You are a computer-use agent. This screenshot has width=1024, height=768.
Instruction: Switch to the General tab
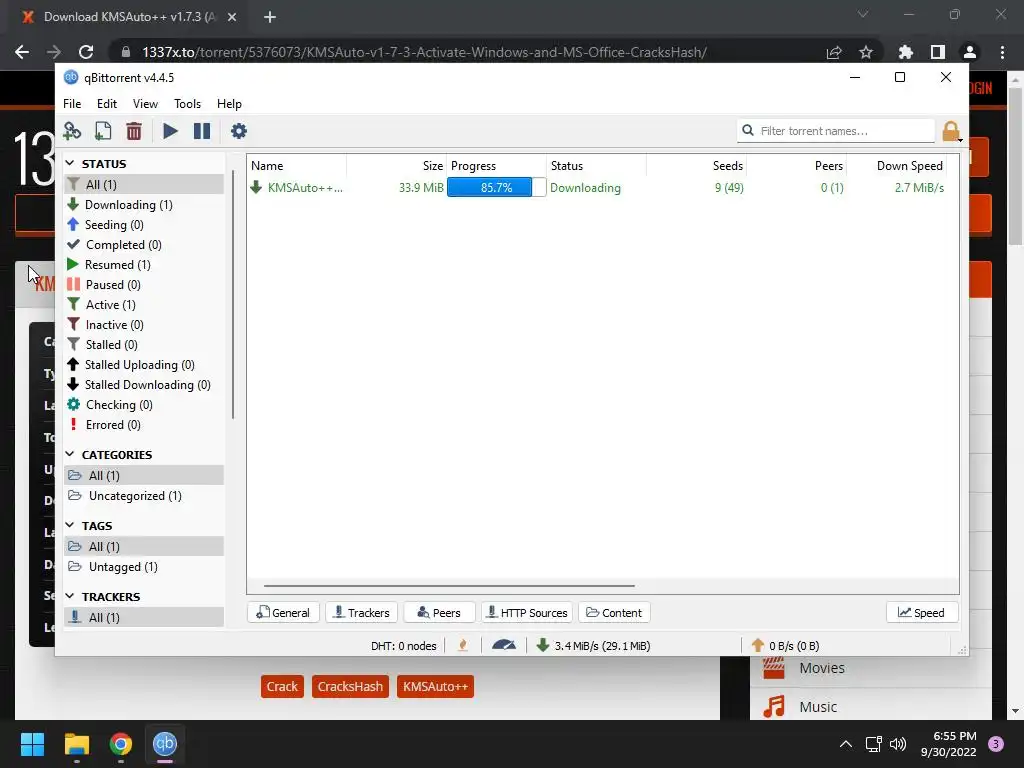pyautogui.click(x=283, y=613)
